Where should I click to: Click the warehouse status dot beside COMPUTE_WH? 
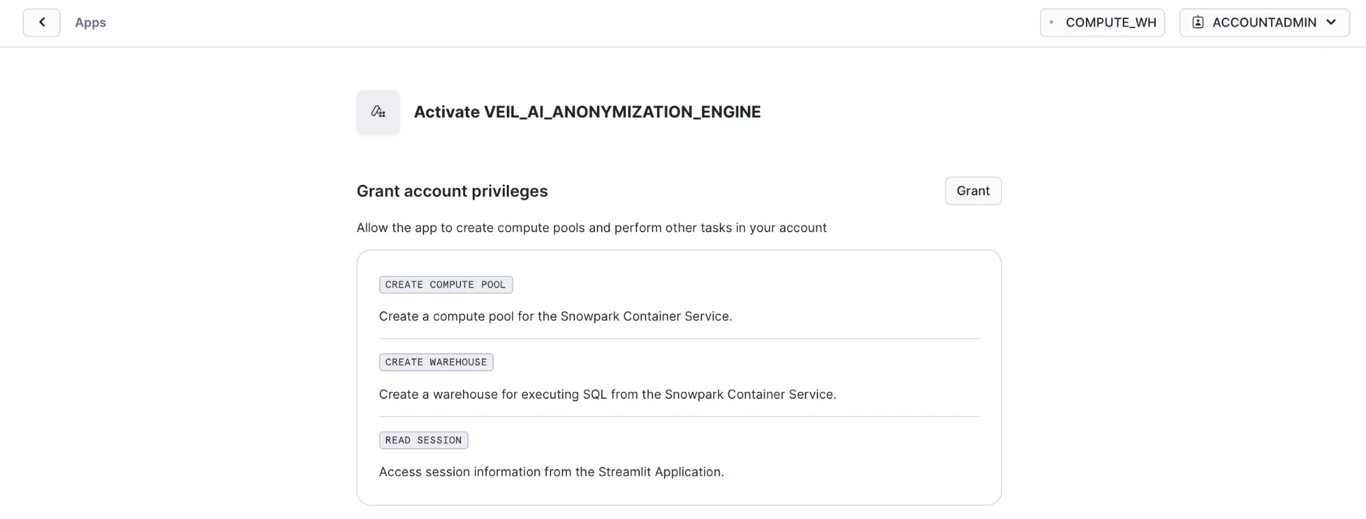(1052, 22)
